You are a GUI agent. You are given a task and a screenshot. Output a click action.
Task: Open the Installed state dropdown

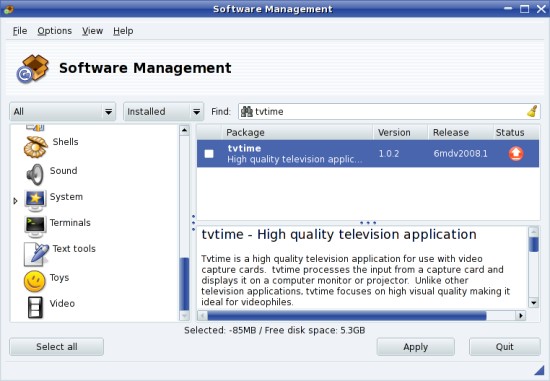(x=163, y=112)
